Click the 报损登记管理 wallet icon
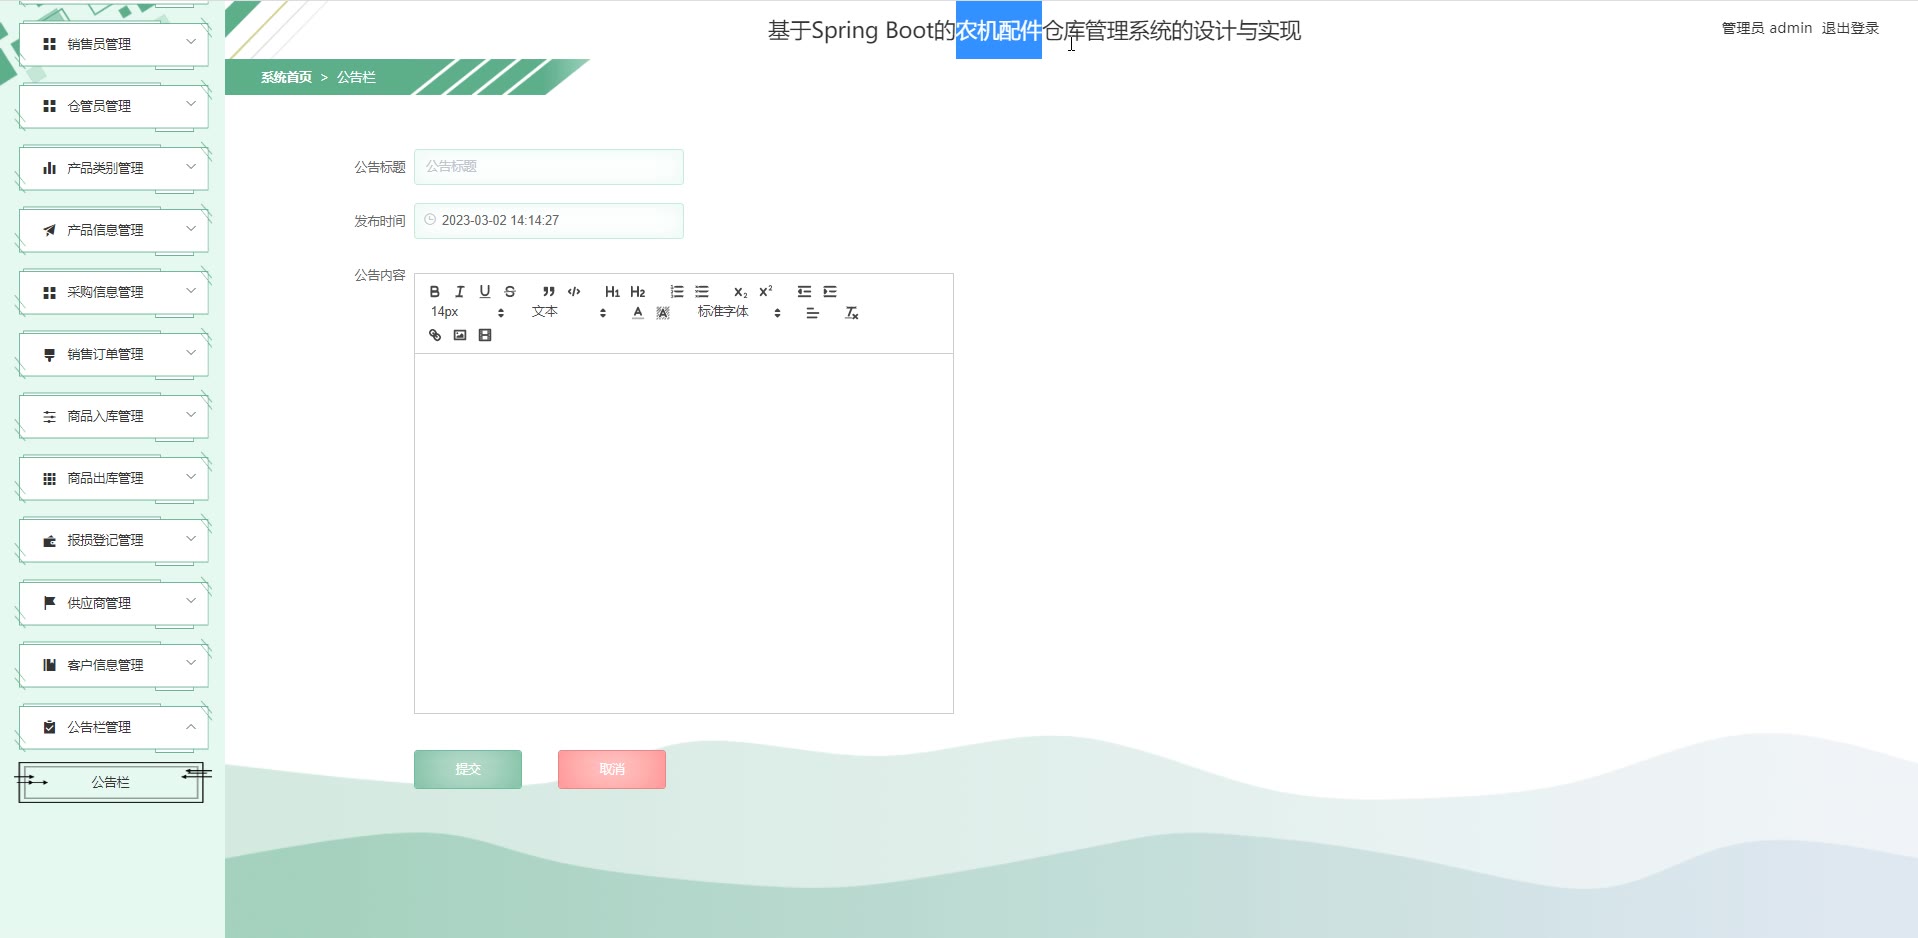The height and width of the screenshot is (938, 1918). (49, 541)
